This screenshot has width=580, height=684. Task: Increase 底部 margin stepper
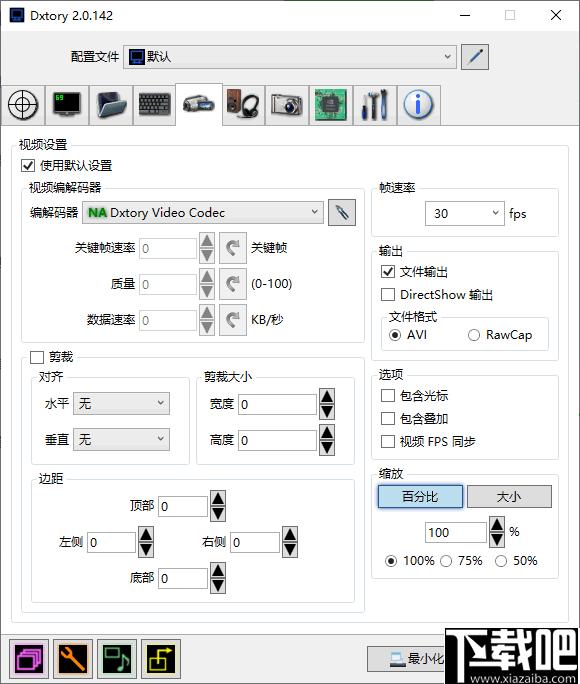tap(218, 571)
